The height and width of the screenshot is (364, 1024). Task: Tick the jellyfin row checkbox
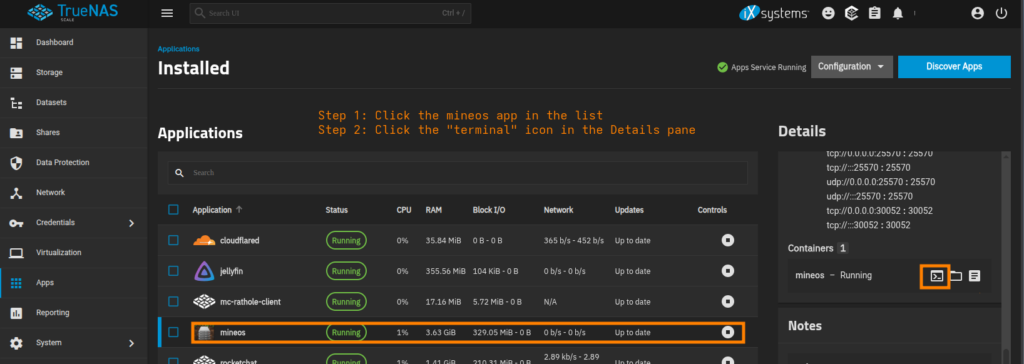point(173,271)
